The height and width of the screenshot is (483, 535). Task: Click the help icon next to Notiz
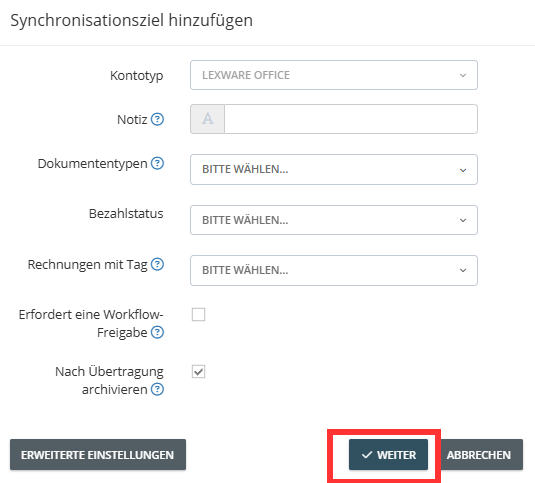[157, 119]
